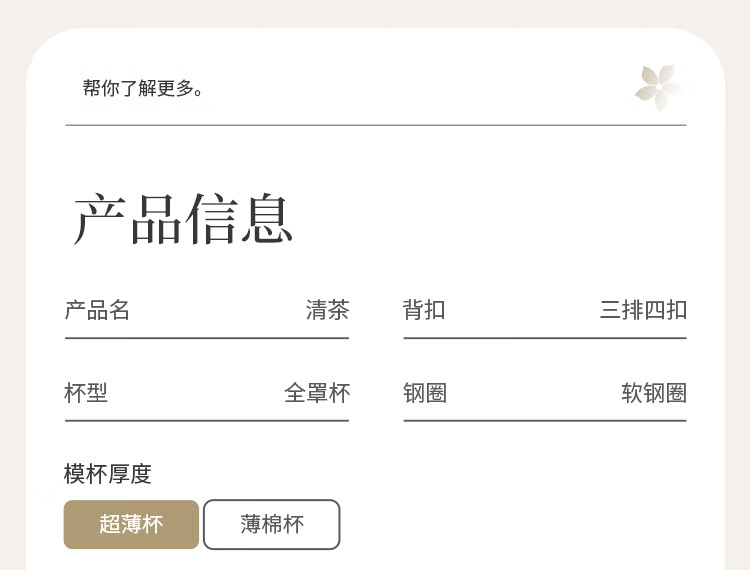Click the 三排四扣 value
Image resolution: width=750 pixels, height=570 pixels.
pyautogui.click(x=643, y=310)
